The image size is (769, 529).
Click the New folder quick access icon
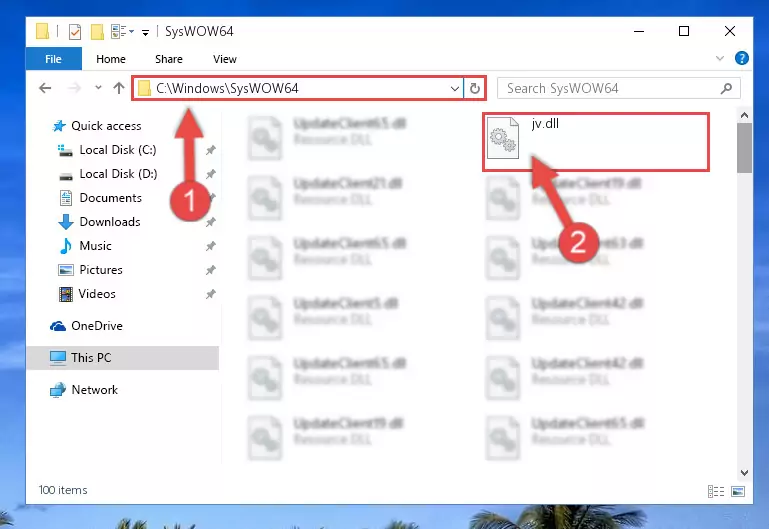97,32
